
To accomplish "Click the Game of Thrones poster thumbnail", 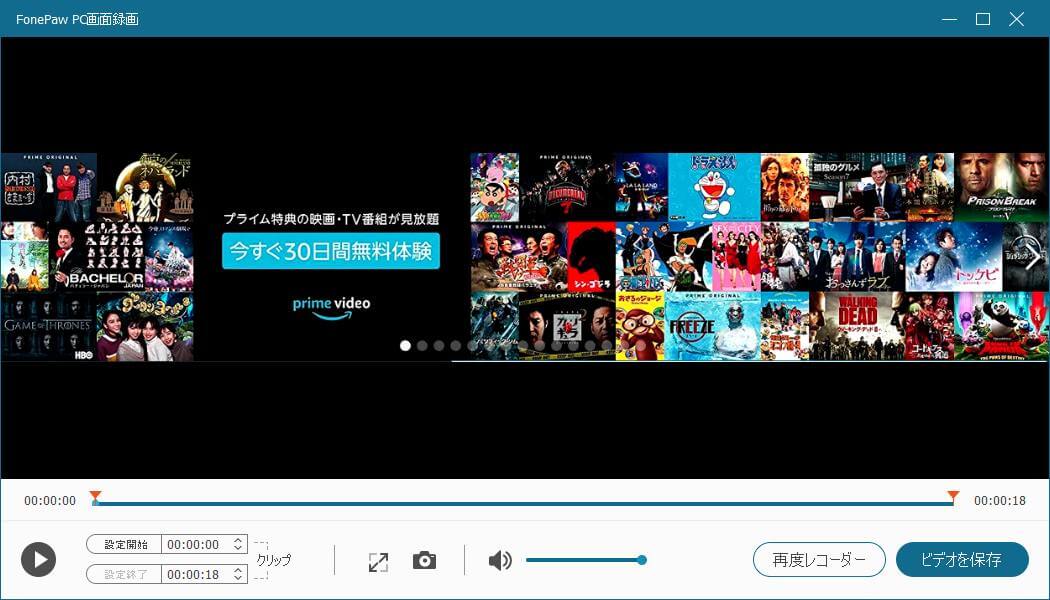I will coord(48,327).
